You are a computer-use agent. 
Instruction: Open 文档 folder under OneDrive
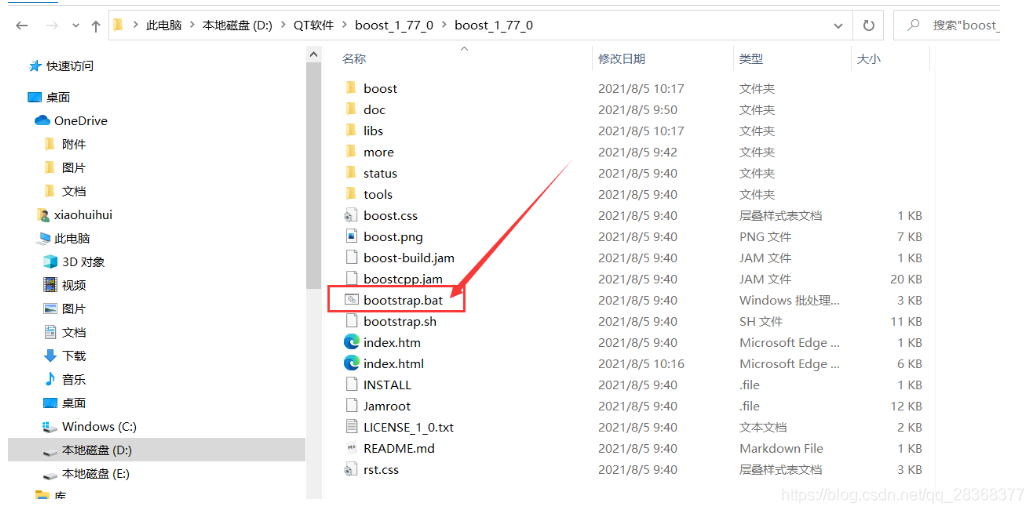click(x=74, y=191)
